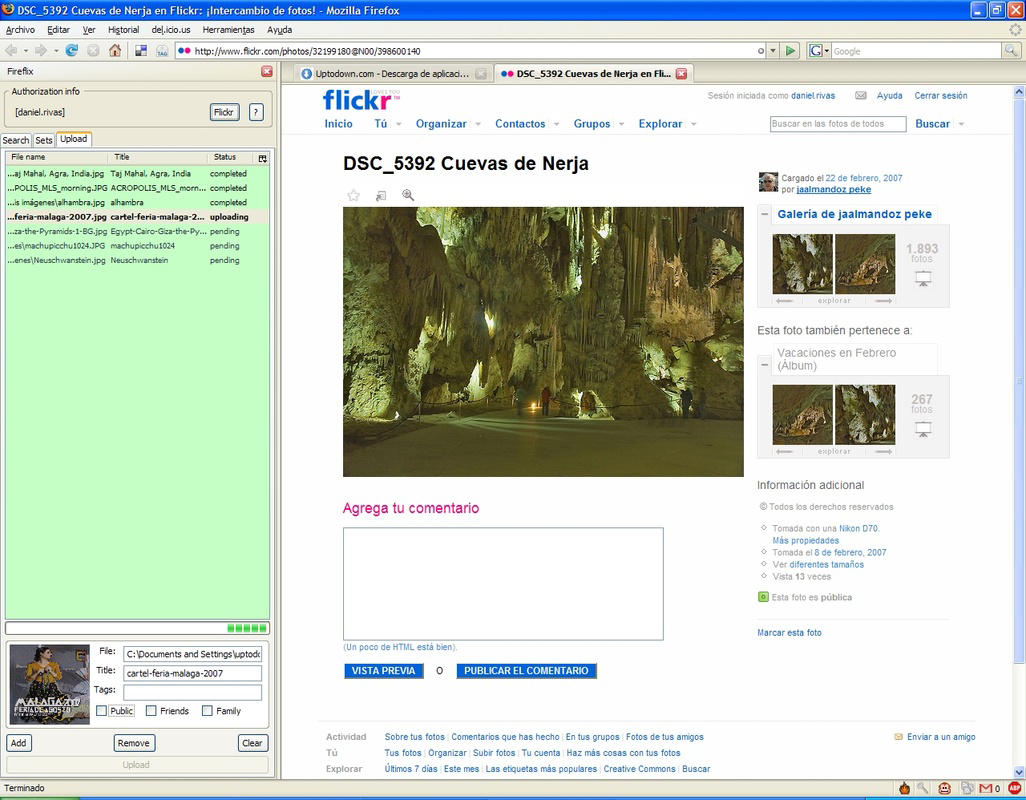The width and height of the screenshot is (1026, 800).
Task: Go back with the browser back arrow
Action: [11, 50]
